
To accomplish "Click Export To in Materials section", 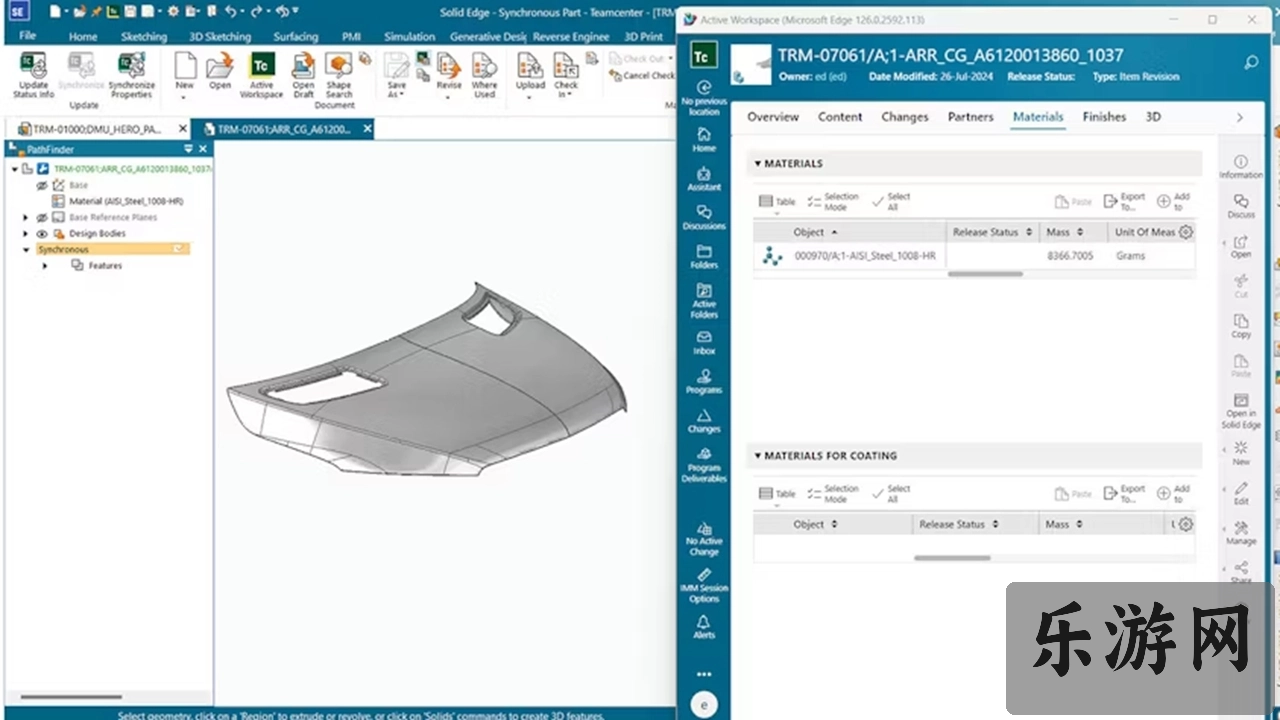I will pos(1125,201).
